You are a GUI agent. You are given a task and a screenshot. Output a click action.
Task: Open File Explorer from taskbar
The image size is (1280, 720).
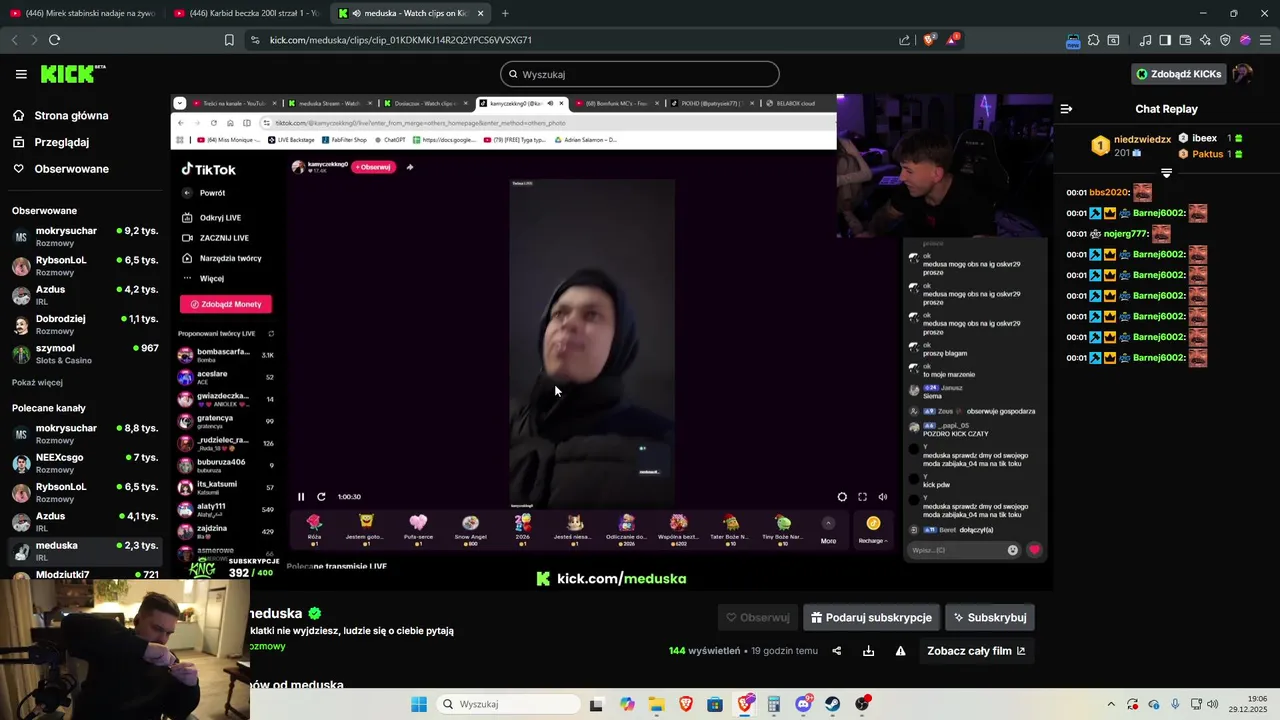[x=656, y=704]
